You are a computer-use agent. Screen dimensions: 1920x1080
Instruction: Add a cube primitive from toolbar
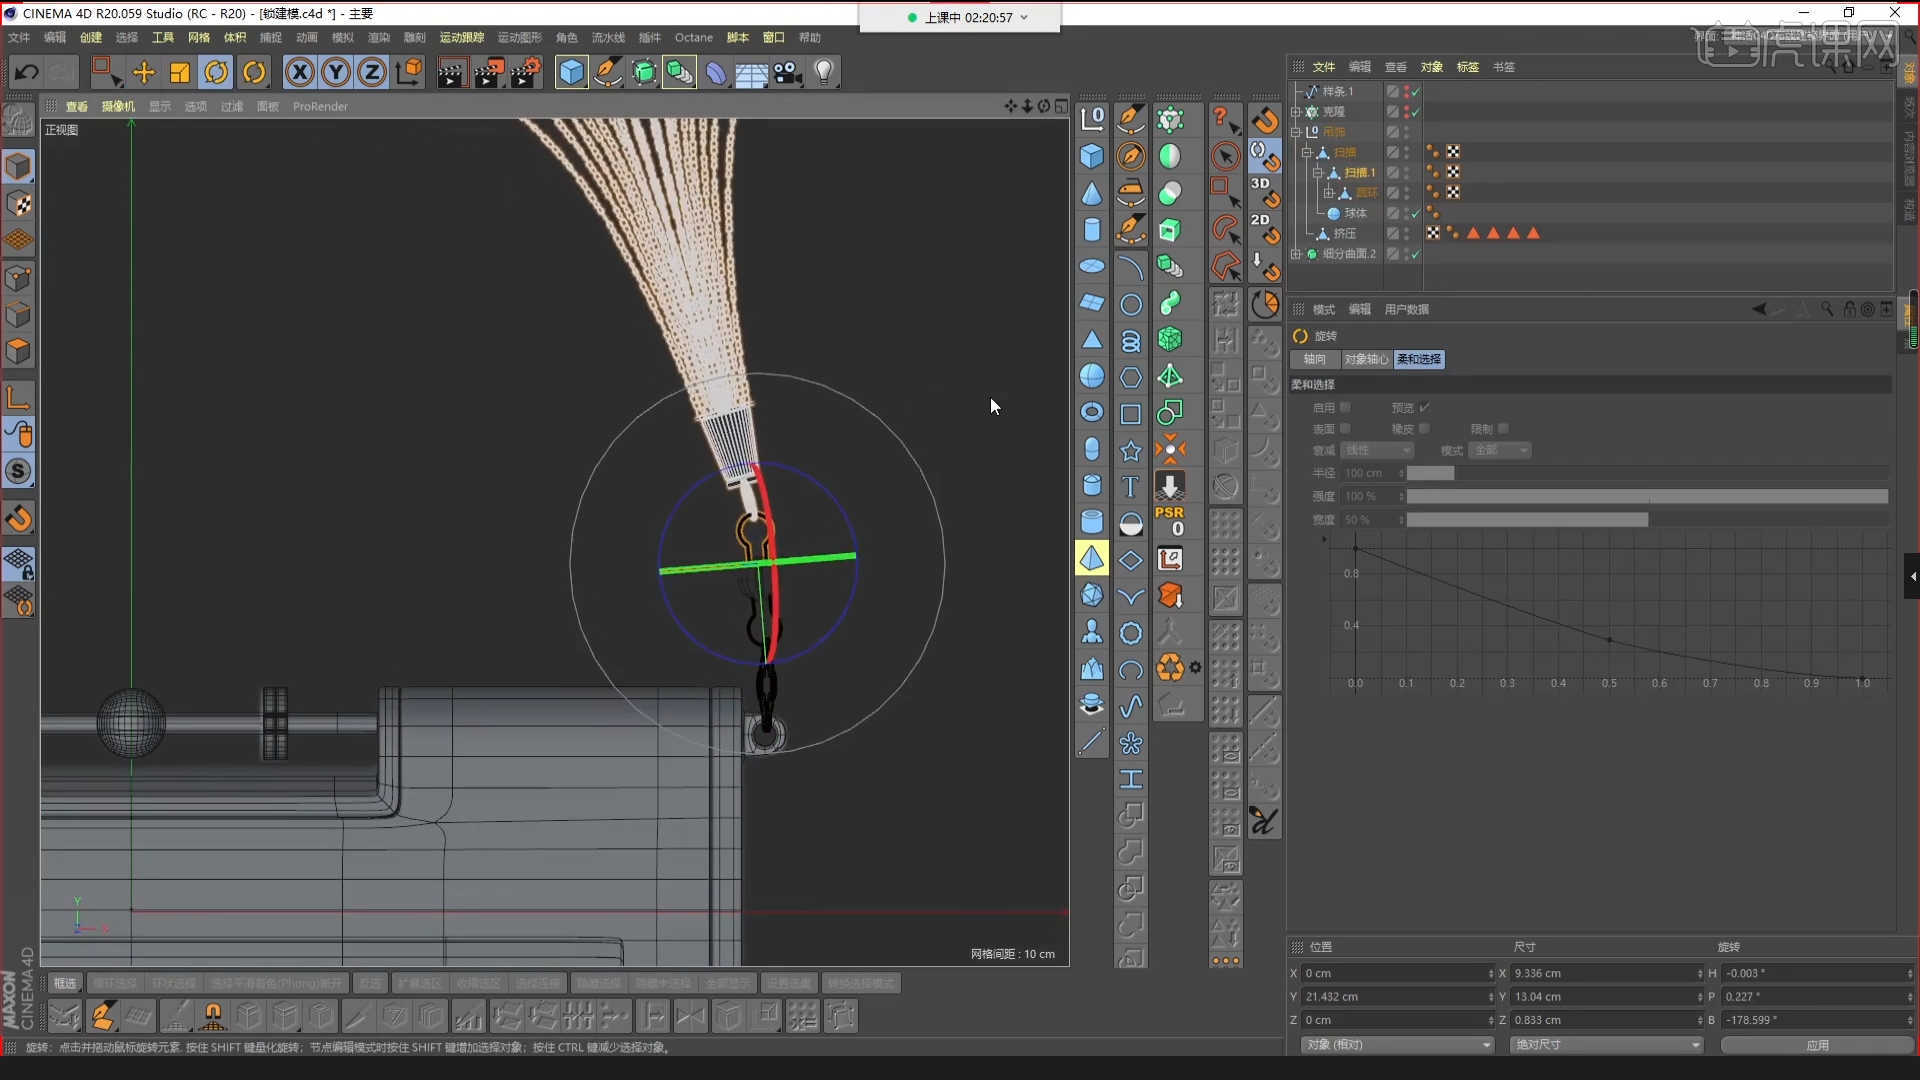point(571,72)
